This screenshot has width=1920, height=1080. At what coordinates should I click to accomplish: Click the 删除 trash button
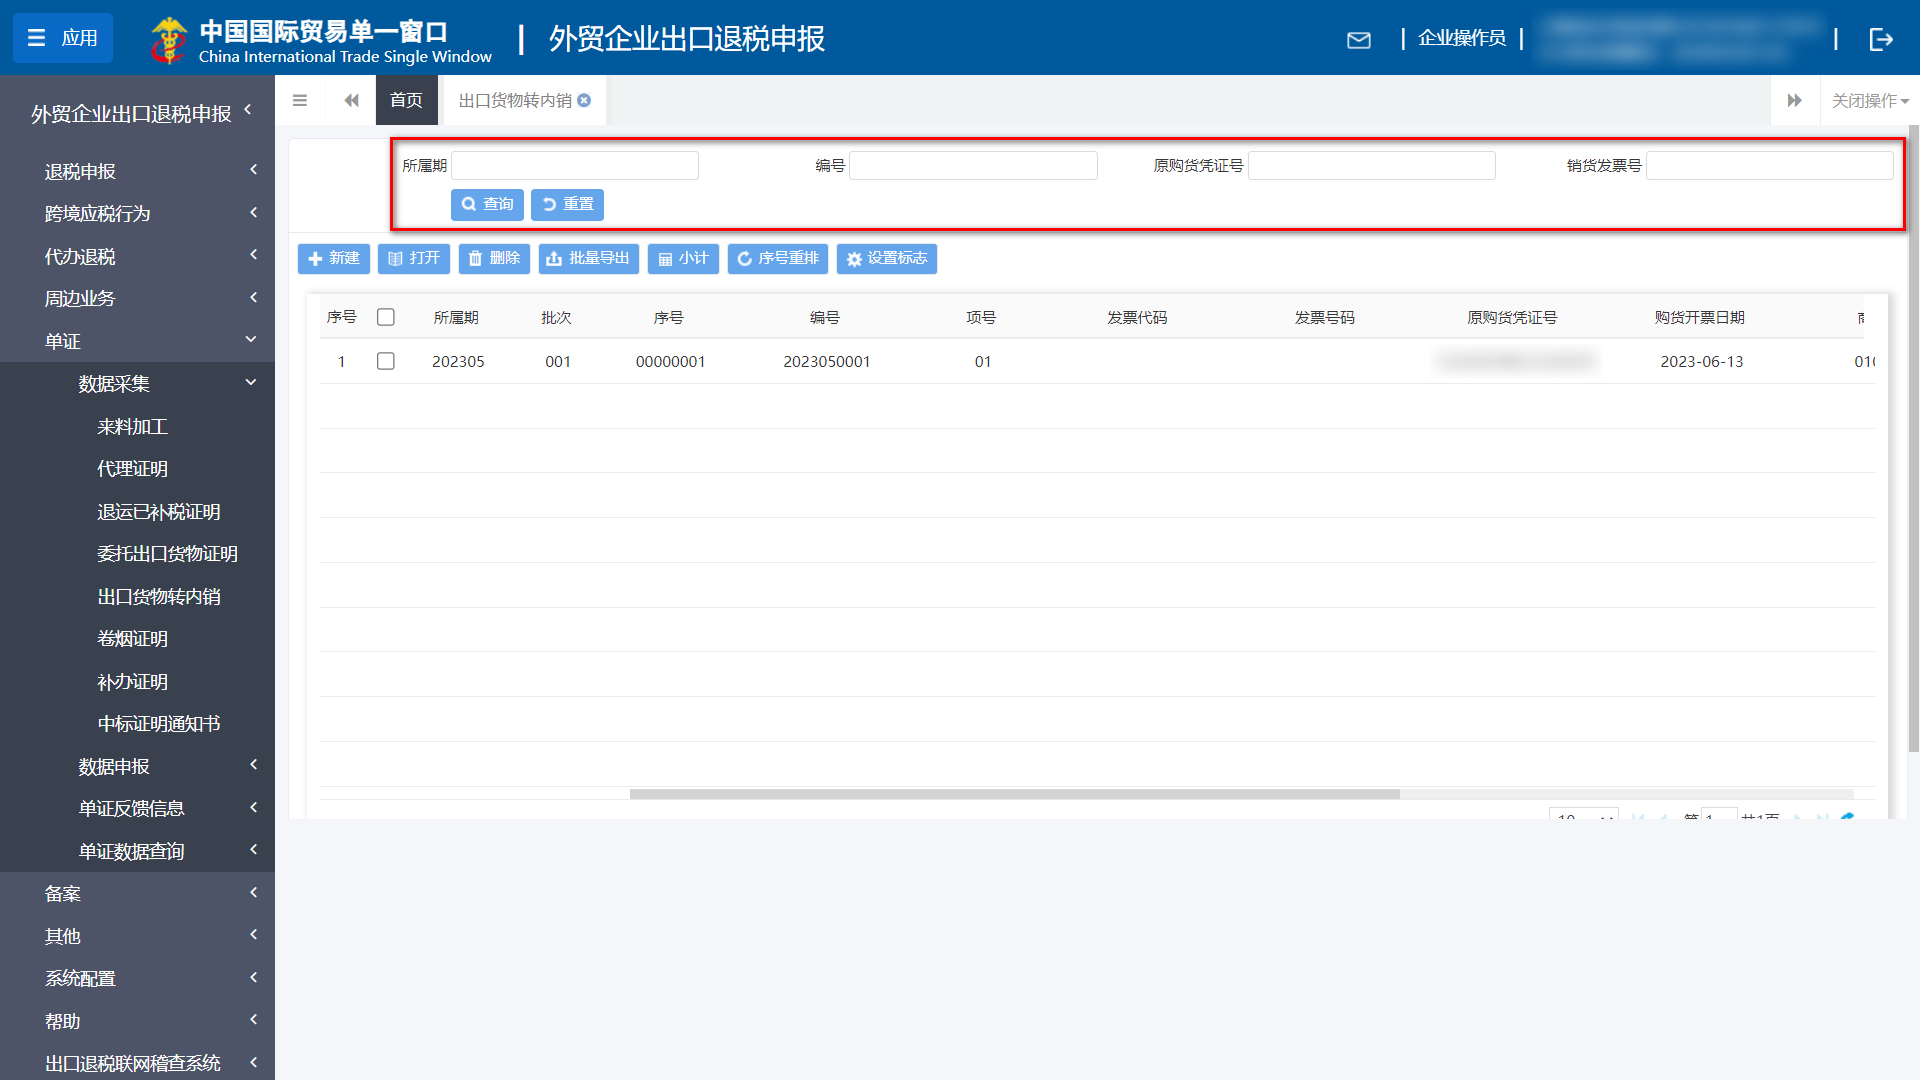point(494,259)
